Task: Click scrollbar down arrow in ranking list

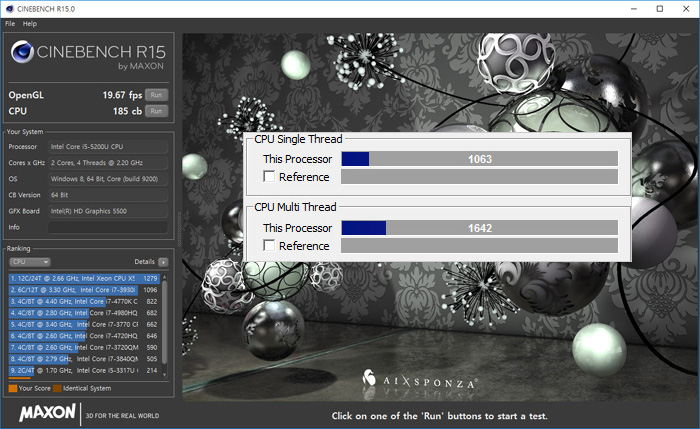Action: tap(164, 375)
